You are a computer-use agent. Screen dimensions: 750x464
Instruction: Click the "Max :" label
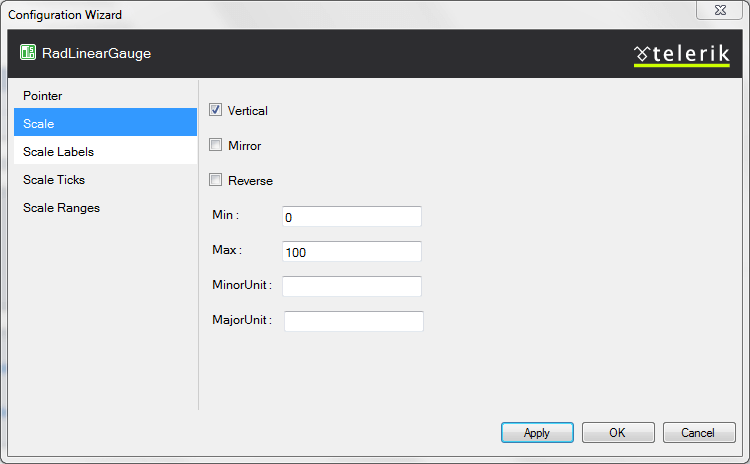[227, 250]
